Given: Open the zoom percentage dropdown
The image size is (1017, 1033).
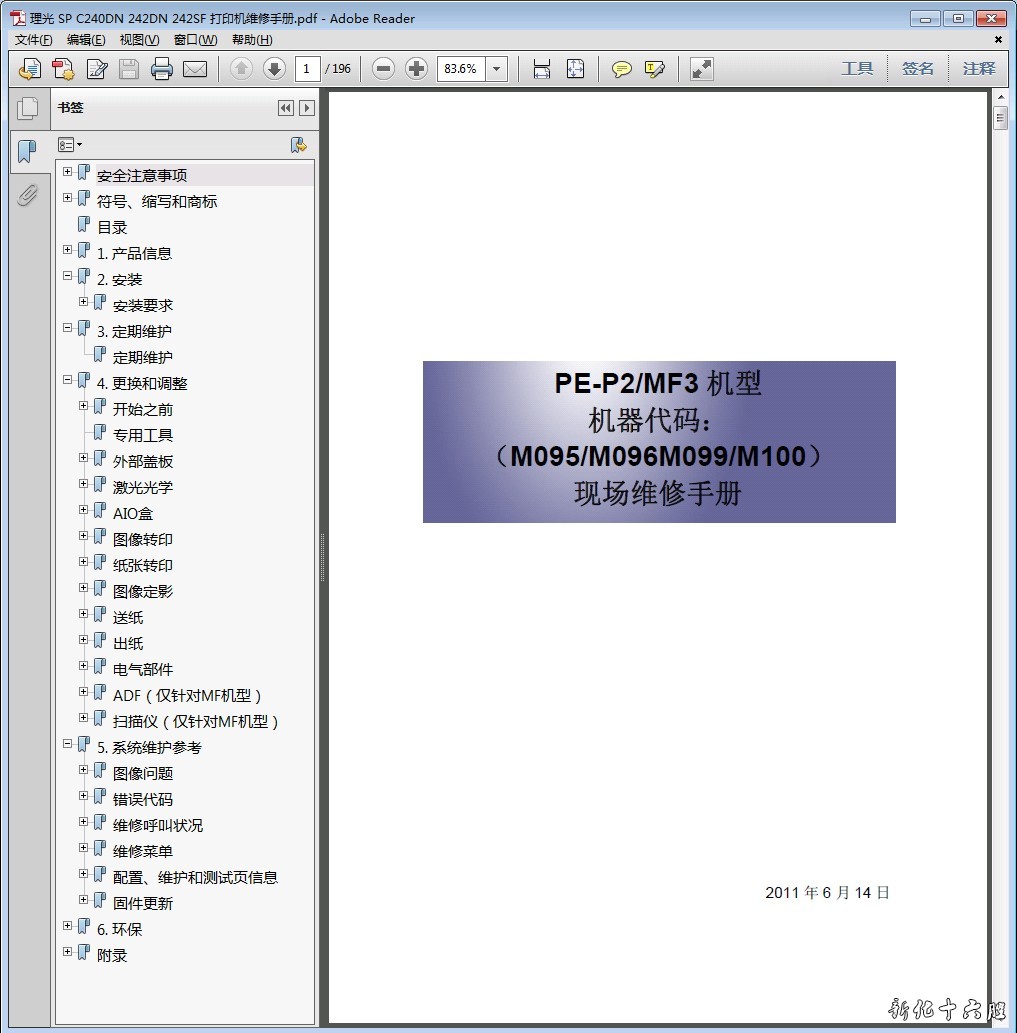Looking at the screenshot, I should click(497, 69).
